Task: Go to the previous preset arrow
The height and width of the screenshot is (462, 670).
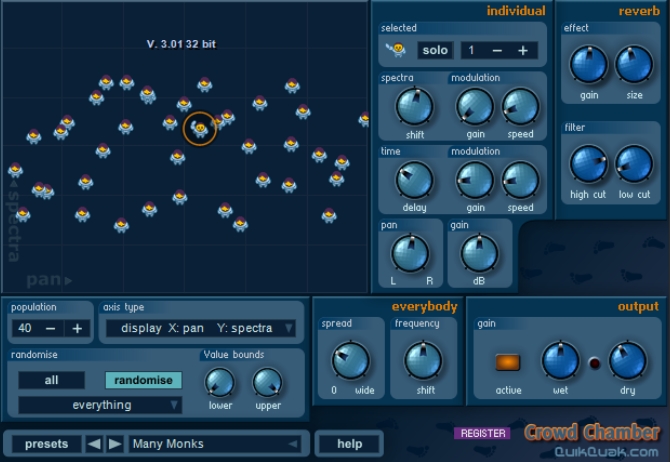Action: pyautogui.click(x=94, y=444)
